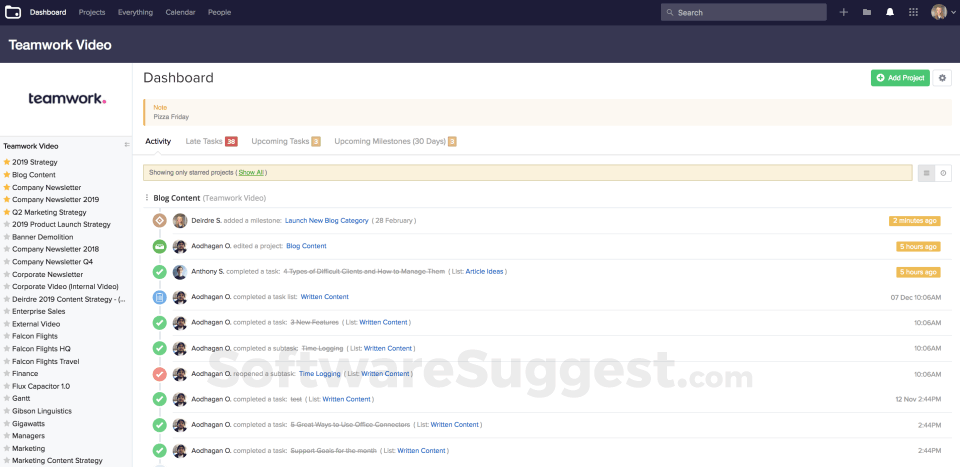This screenshot has width=960, height=467.
Task: Star the 2019 Product Launch Strategy project
Action: click(x=7, y=224)
